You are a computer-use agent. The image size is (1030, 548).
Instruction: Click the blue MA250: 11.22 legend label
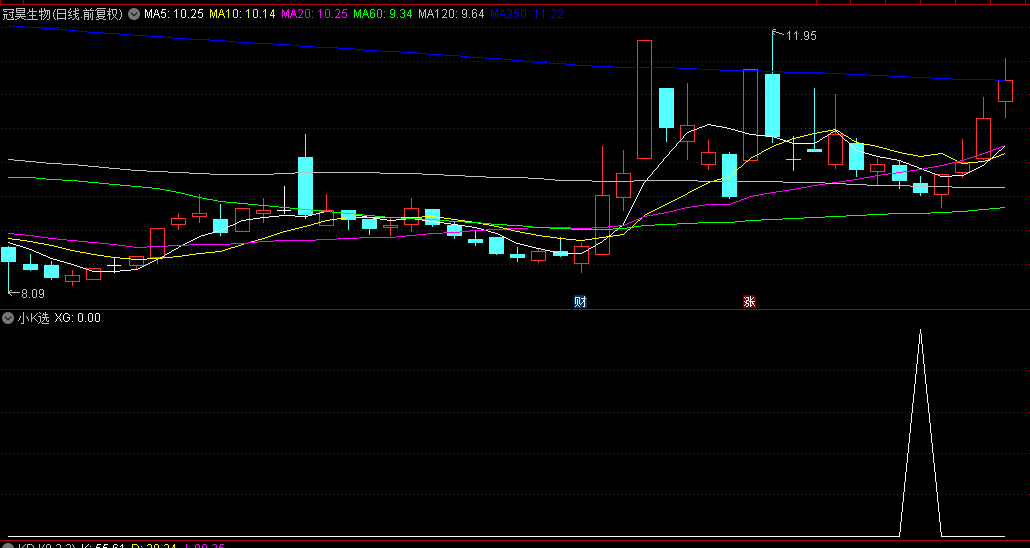pyautogui.click(x=527, y=14)
